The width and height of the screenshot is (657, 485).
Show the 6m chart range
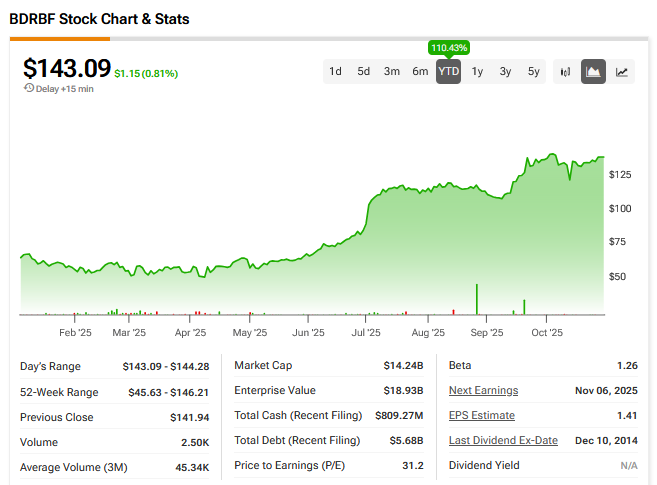tap(420, 72)
